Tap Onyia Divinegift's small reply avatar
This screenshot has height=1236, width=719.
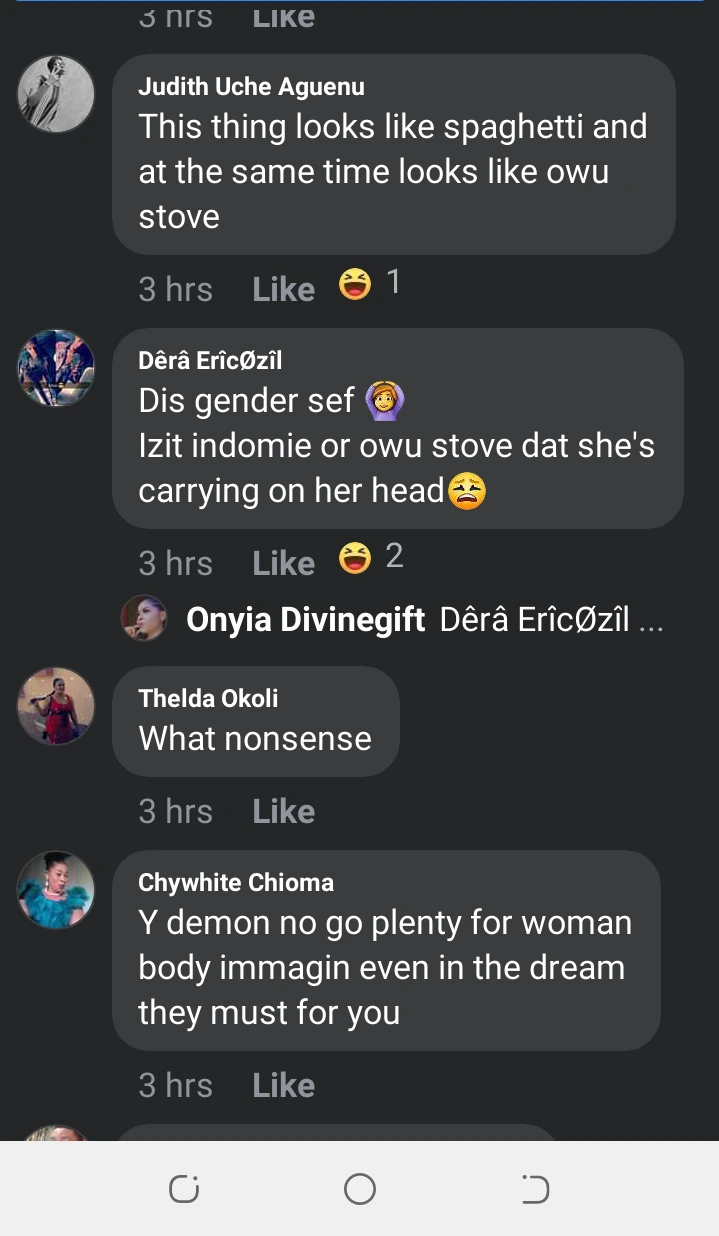coord(141,619)
